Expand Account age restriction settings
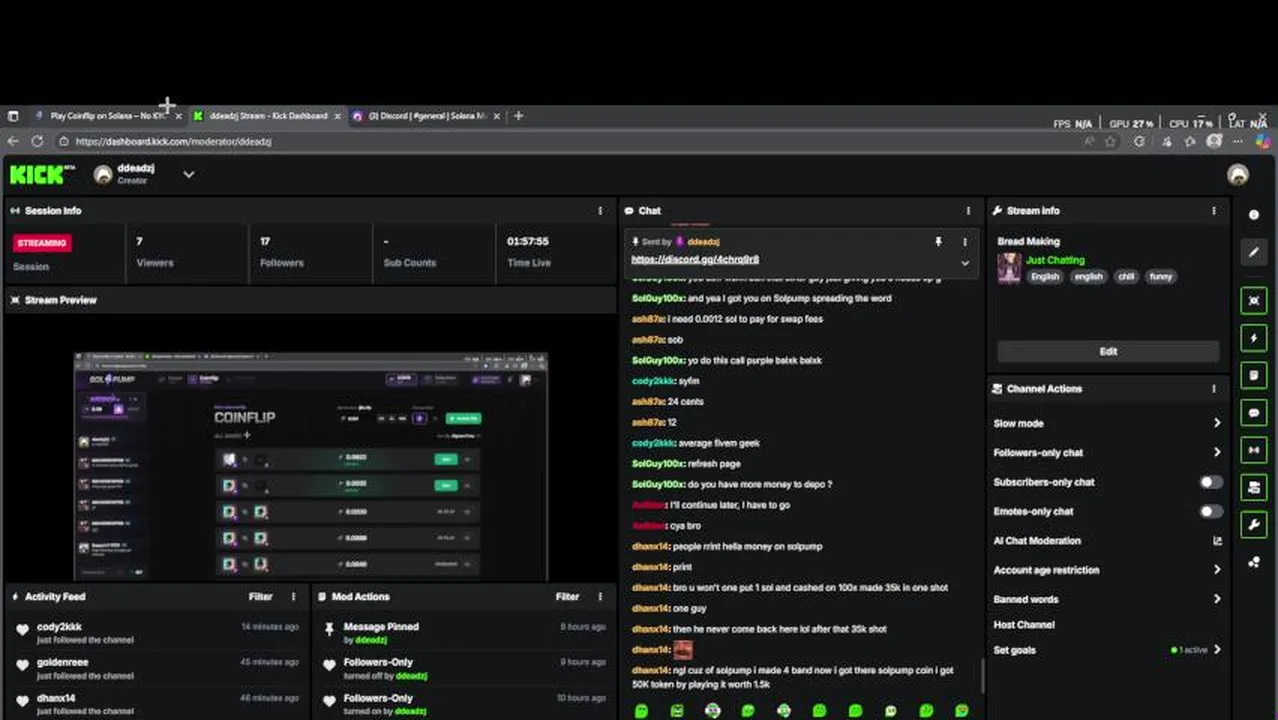This screenshot has width=1278, height=720. pos(1217,570)
